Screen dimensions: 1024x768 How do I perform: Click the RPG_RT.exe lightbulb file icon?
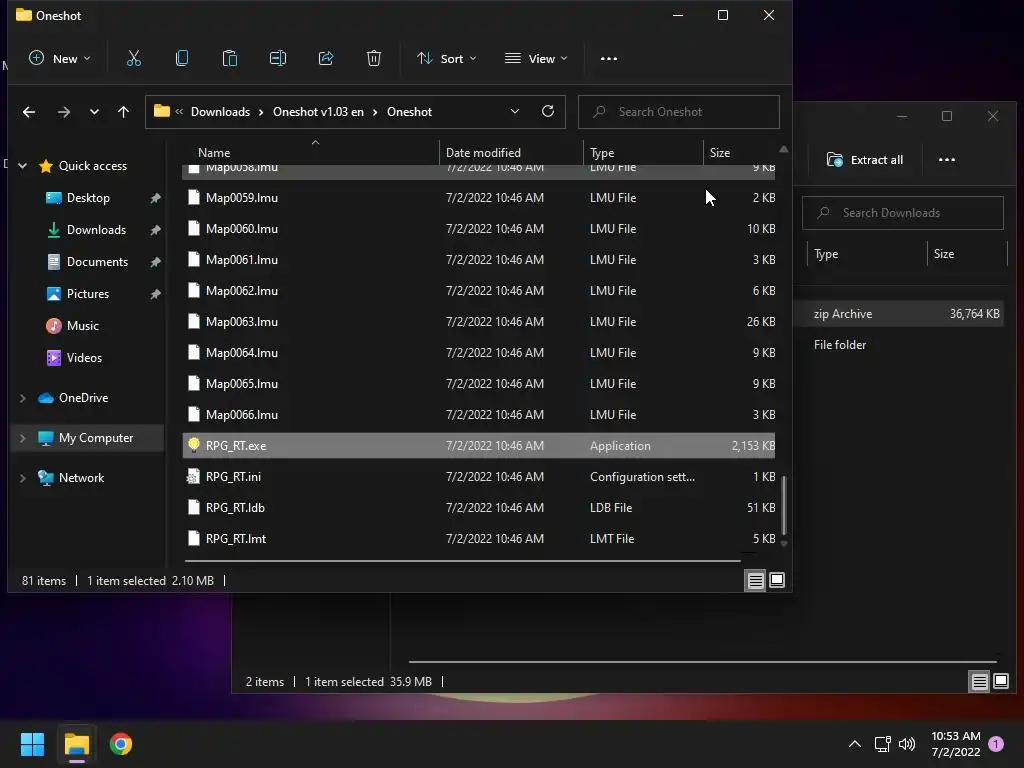point(193,445)
